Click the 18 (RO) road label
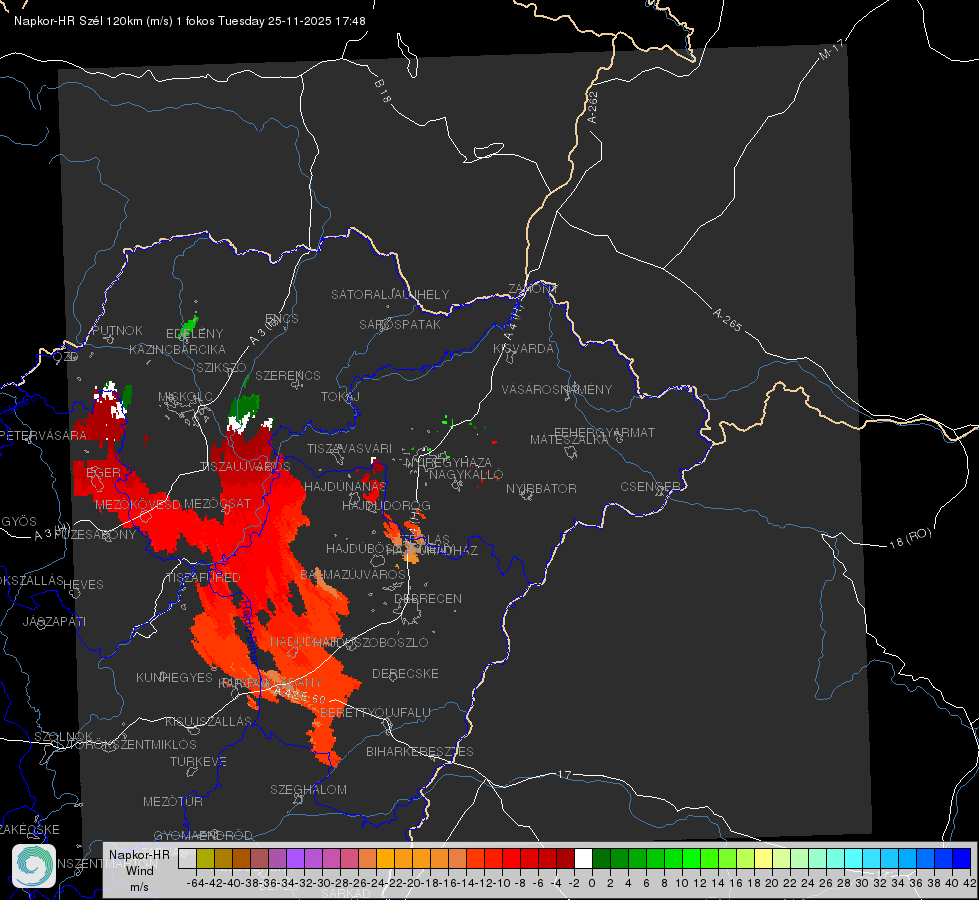Screen dimensions: 979x900 click(x=910, y=538)
